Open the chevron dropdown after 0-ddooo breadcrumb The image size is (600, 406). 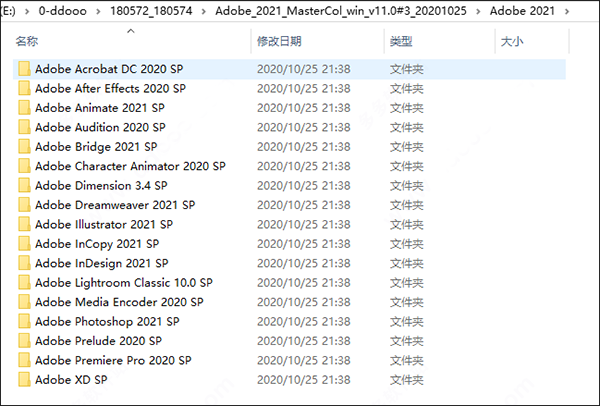pos(99,11)
